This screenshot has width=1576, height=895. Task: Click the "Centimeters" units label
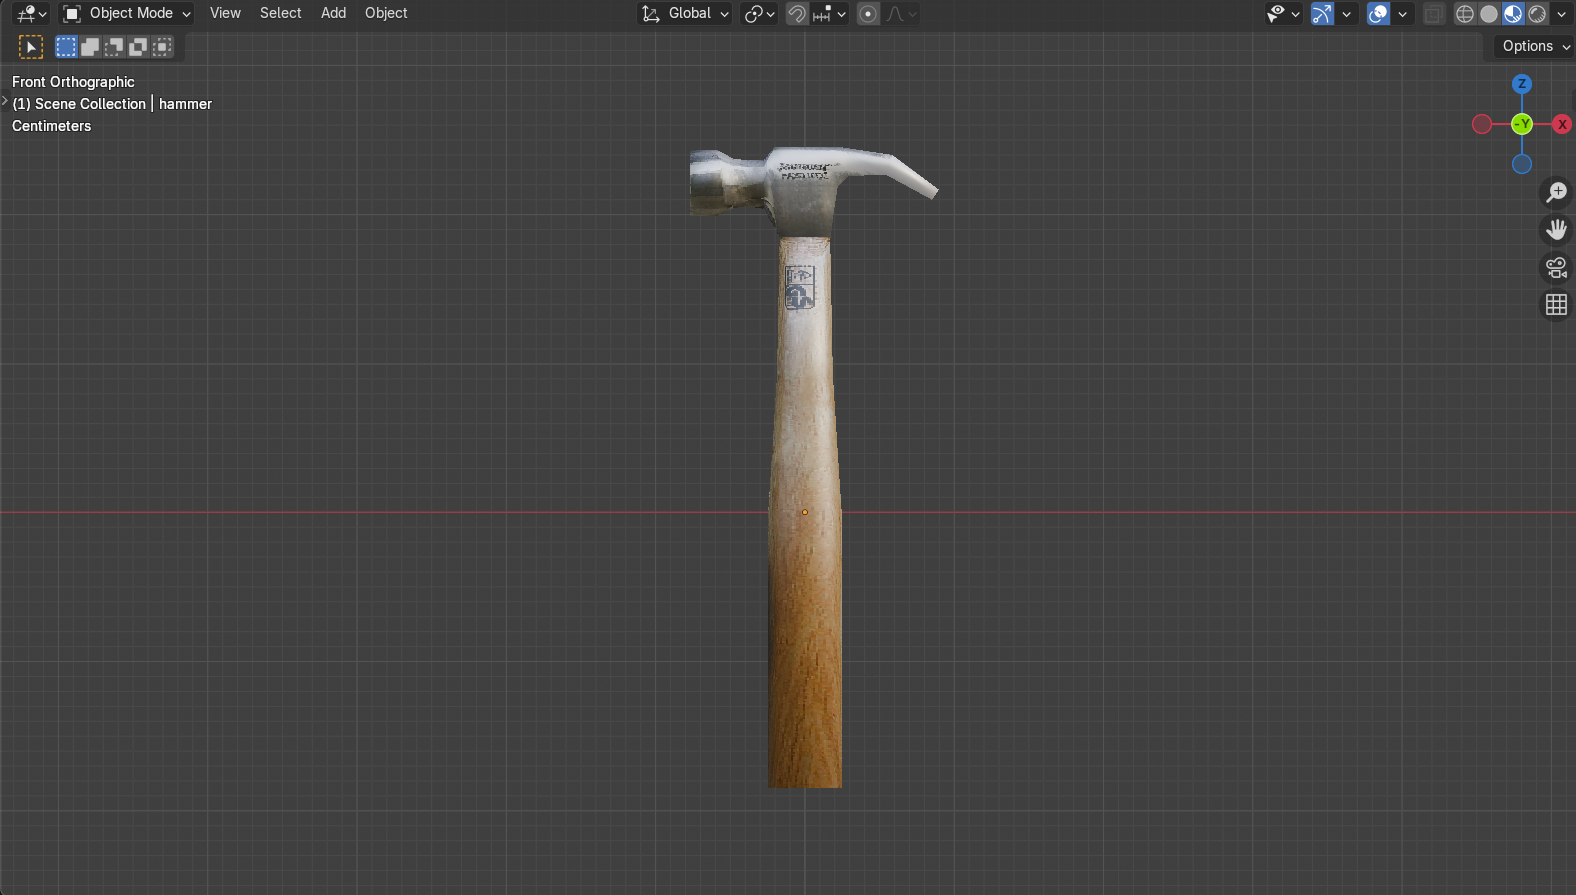[51, 126]
